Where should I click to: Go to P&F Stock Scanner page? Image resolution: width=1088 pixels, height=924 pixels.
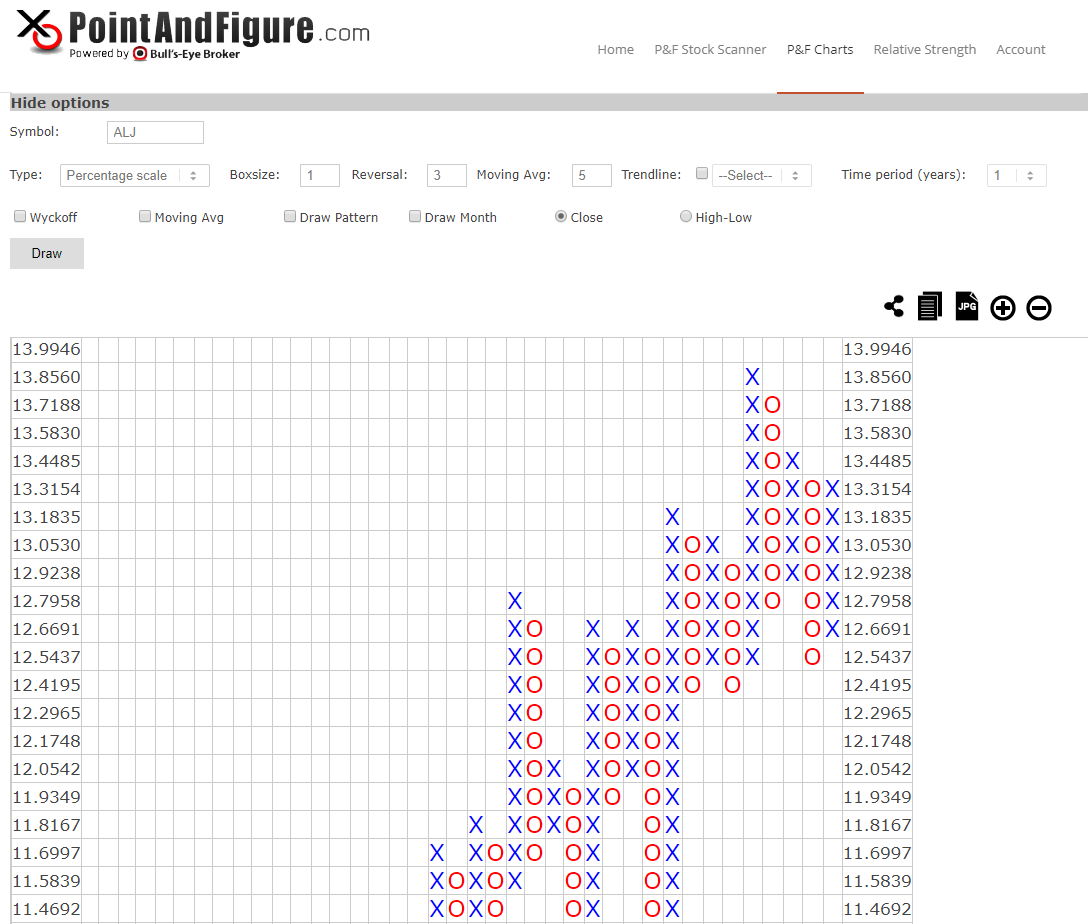[710, 49]
